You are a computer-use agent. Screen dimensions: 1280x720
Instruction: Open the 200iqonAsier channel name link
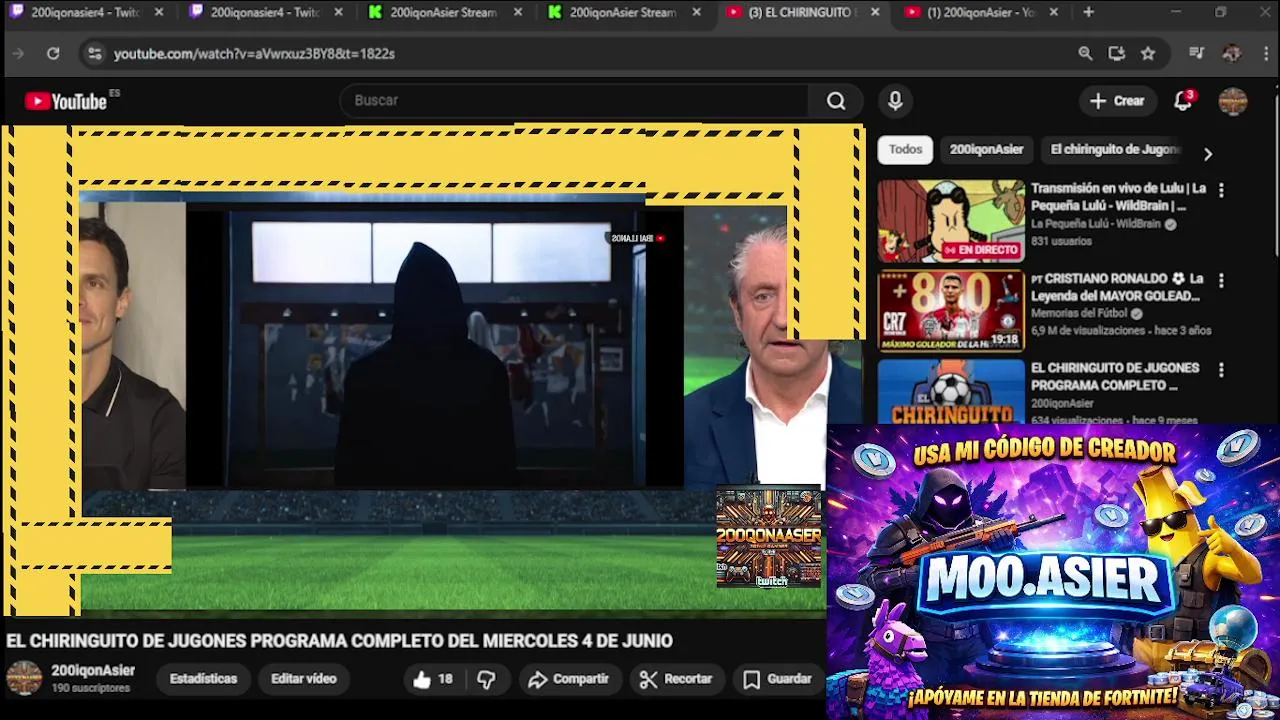[93, 671]
